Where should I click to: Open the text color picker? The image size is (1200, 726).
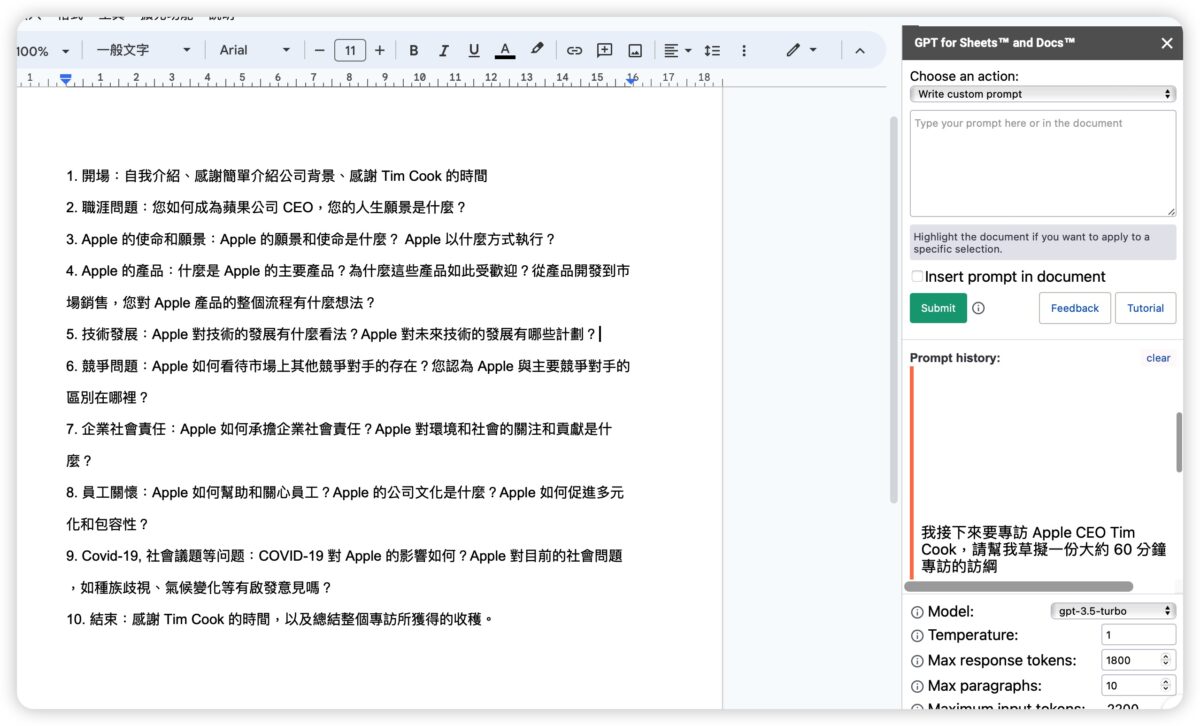(505, 50)
